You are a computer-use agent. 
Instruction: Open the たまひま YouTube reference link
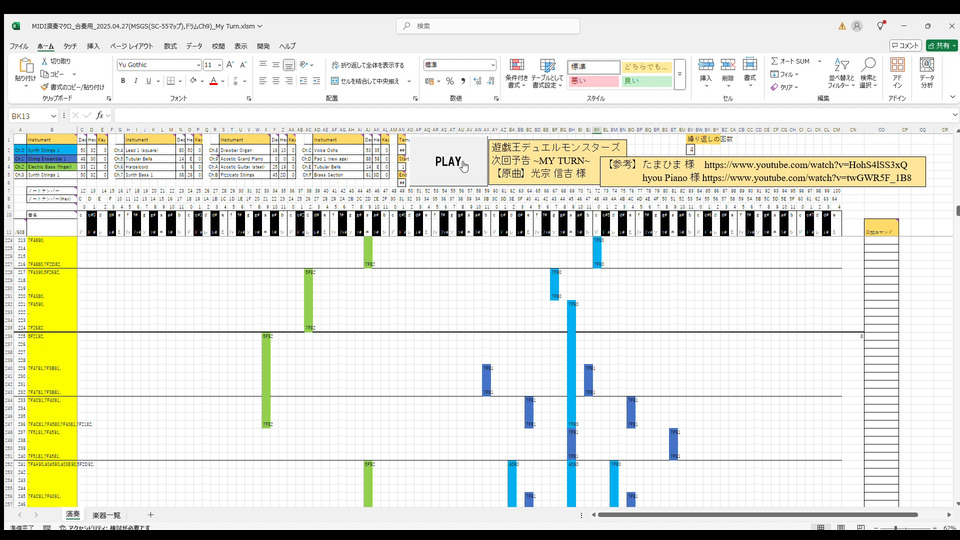pos(806,165)
